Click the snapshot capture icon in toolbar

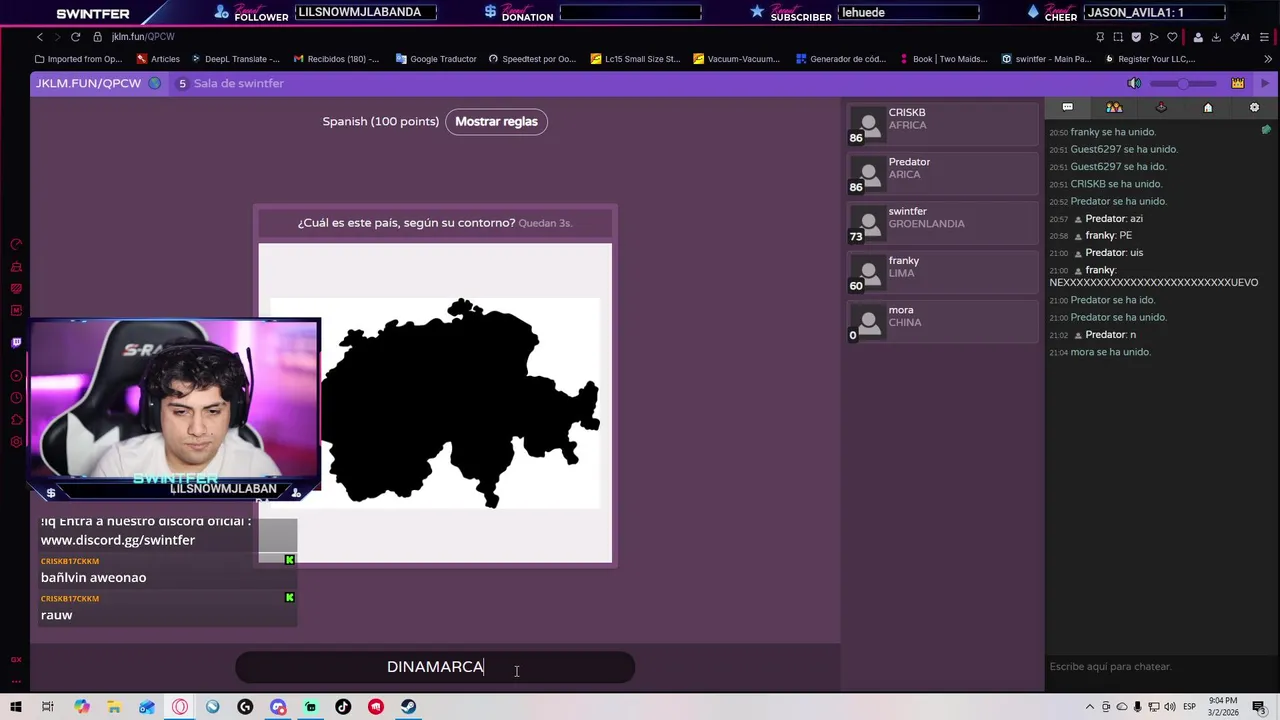point(1118,37)
